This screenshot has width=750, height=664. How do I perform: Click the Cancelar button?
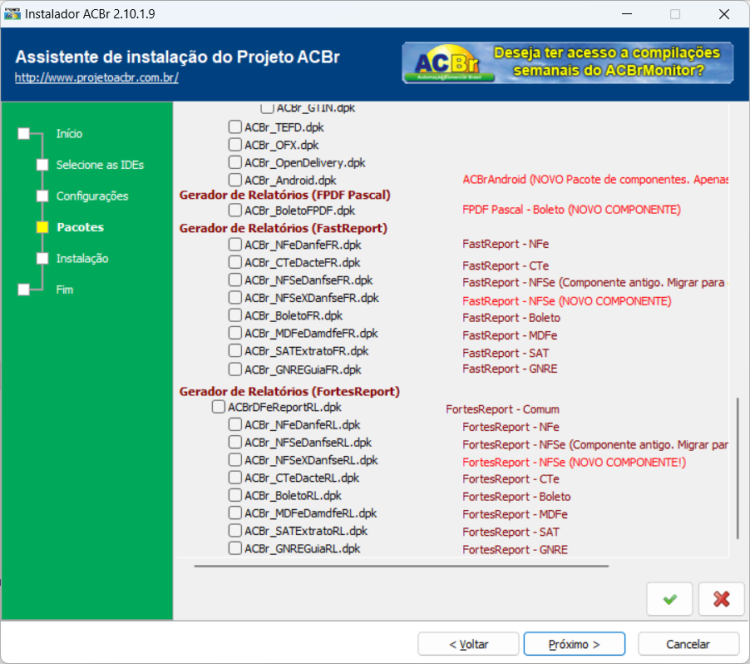(x=688, y=644)
